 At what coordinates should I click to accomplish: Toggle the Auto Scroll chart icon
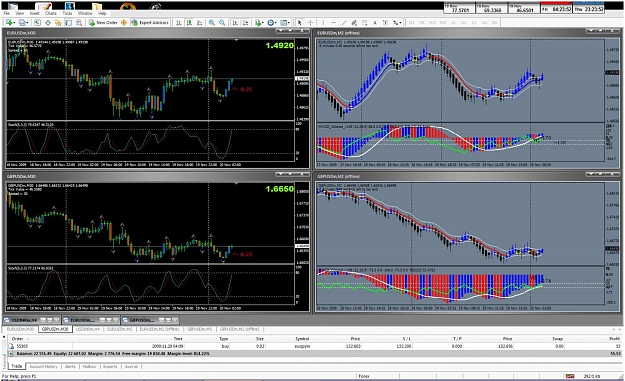235,23
